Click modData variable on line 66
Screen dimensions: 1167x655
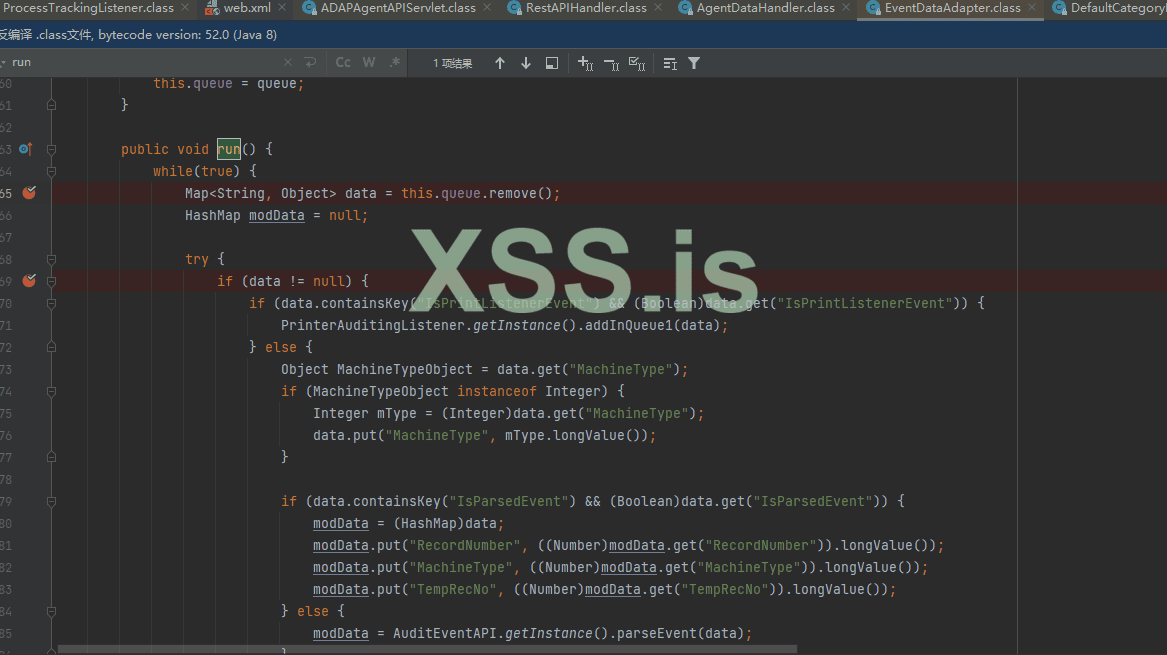tap(277, 215)
